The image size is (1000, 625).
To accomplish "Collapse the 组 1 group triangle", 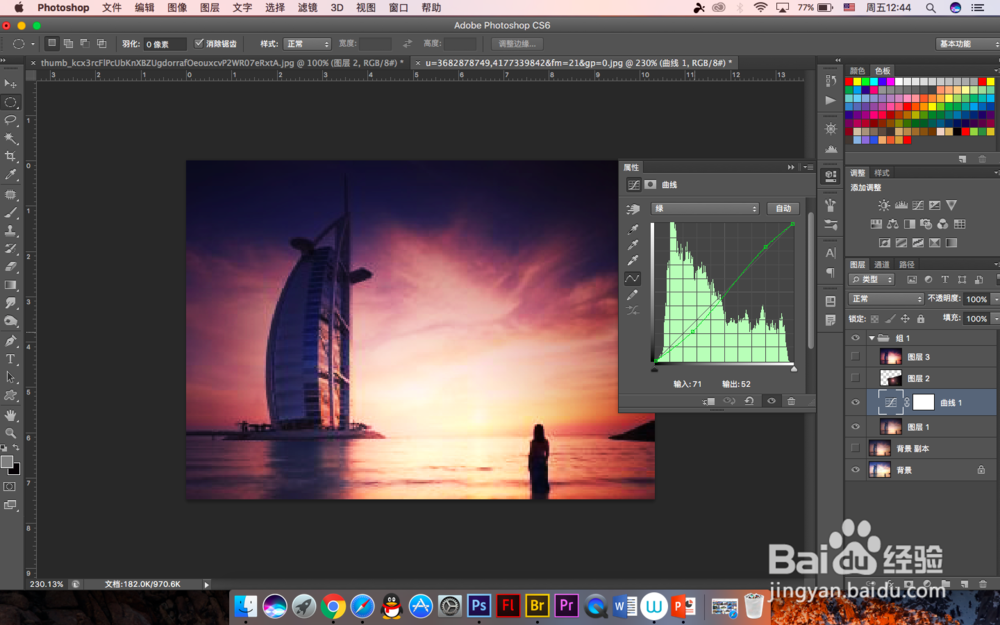I will [x=871, y=338].
